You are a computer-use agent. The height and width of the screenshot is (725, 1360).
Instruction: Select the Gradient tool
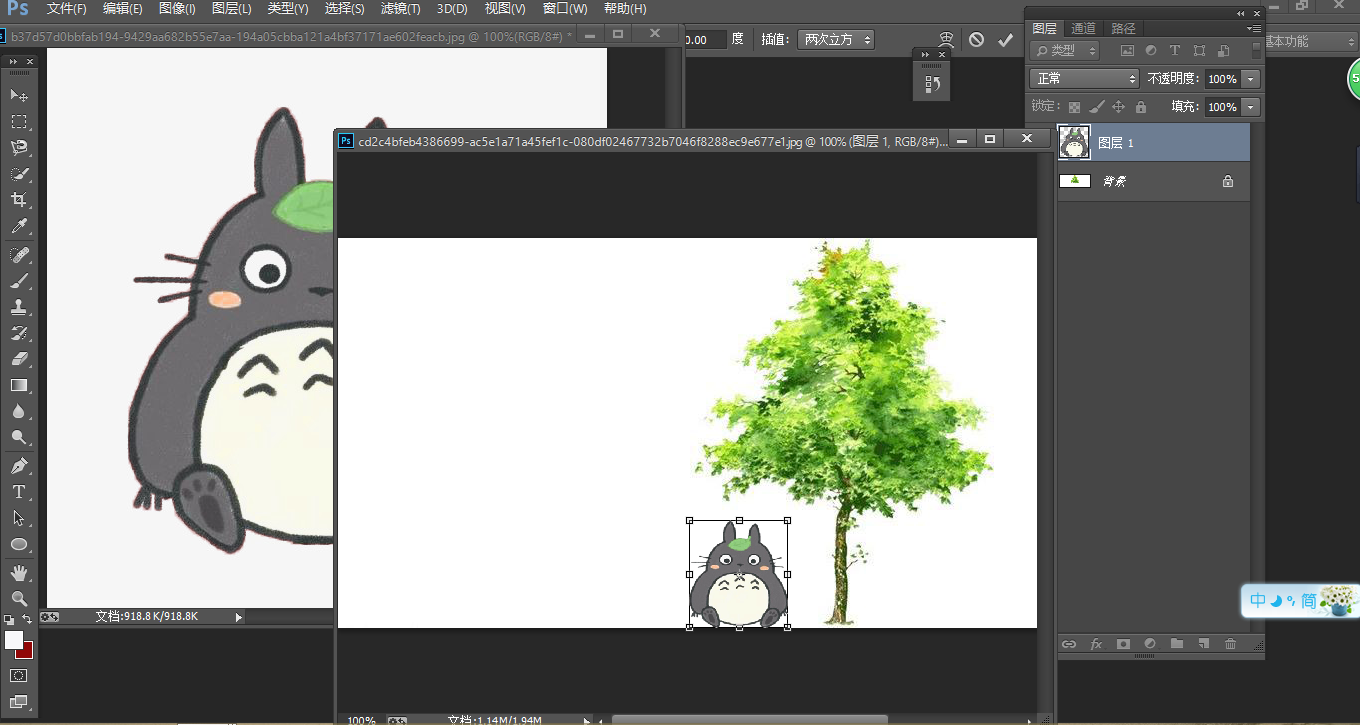19,385
